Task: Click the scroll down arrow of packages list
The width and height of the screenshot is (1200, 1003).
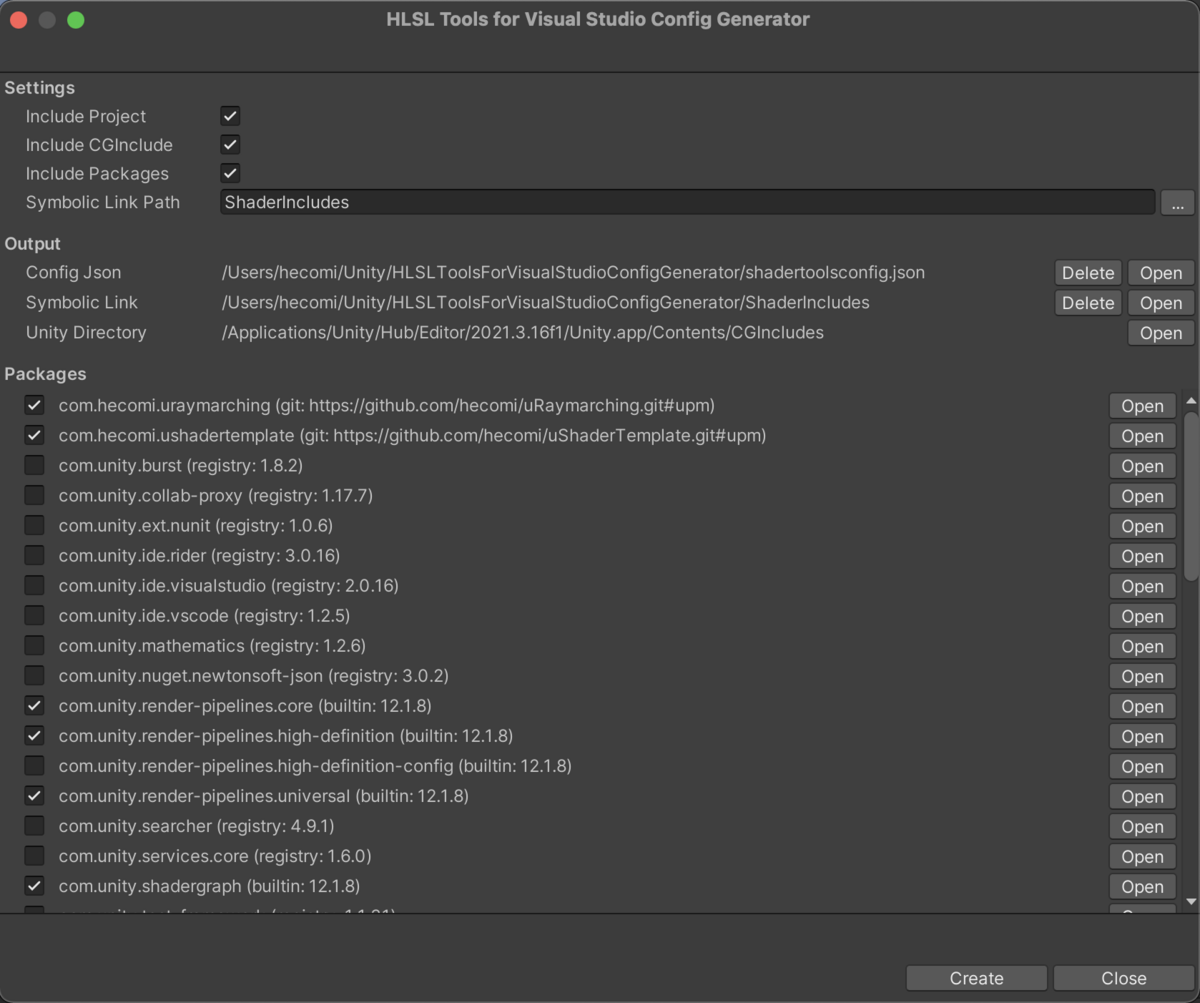Action: click(x=1190, y=902)
